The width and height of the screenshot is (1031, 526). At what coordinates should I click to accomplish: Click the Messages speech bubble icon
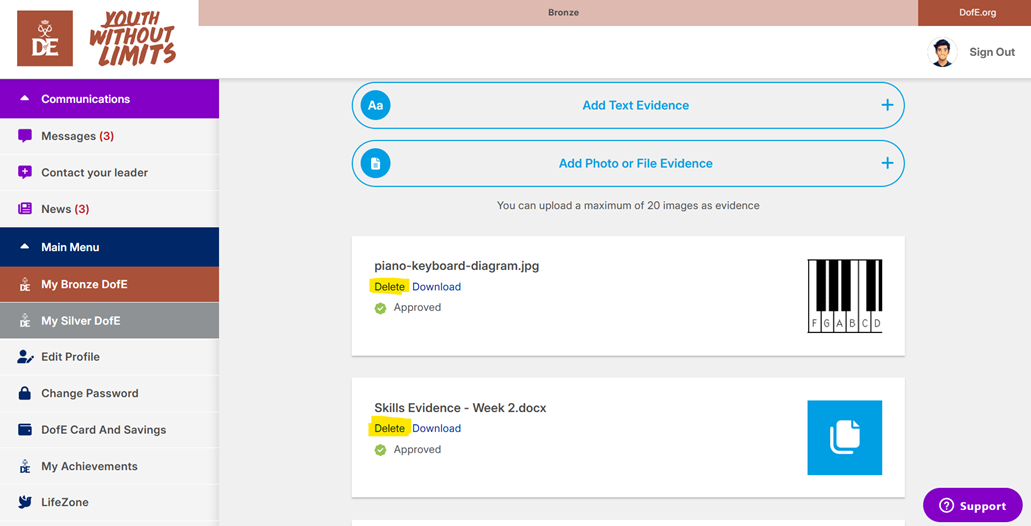(25, 136)
